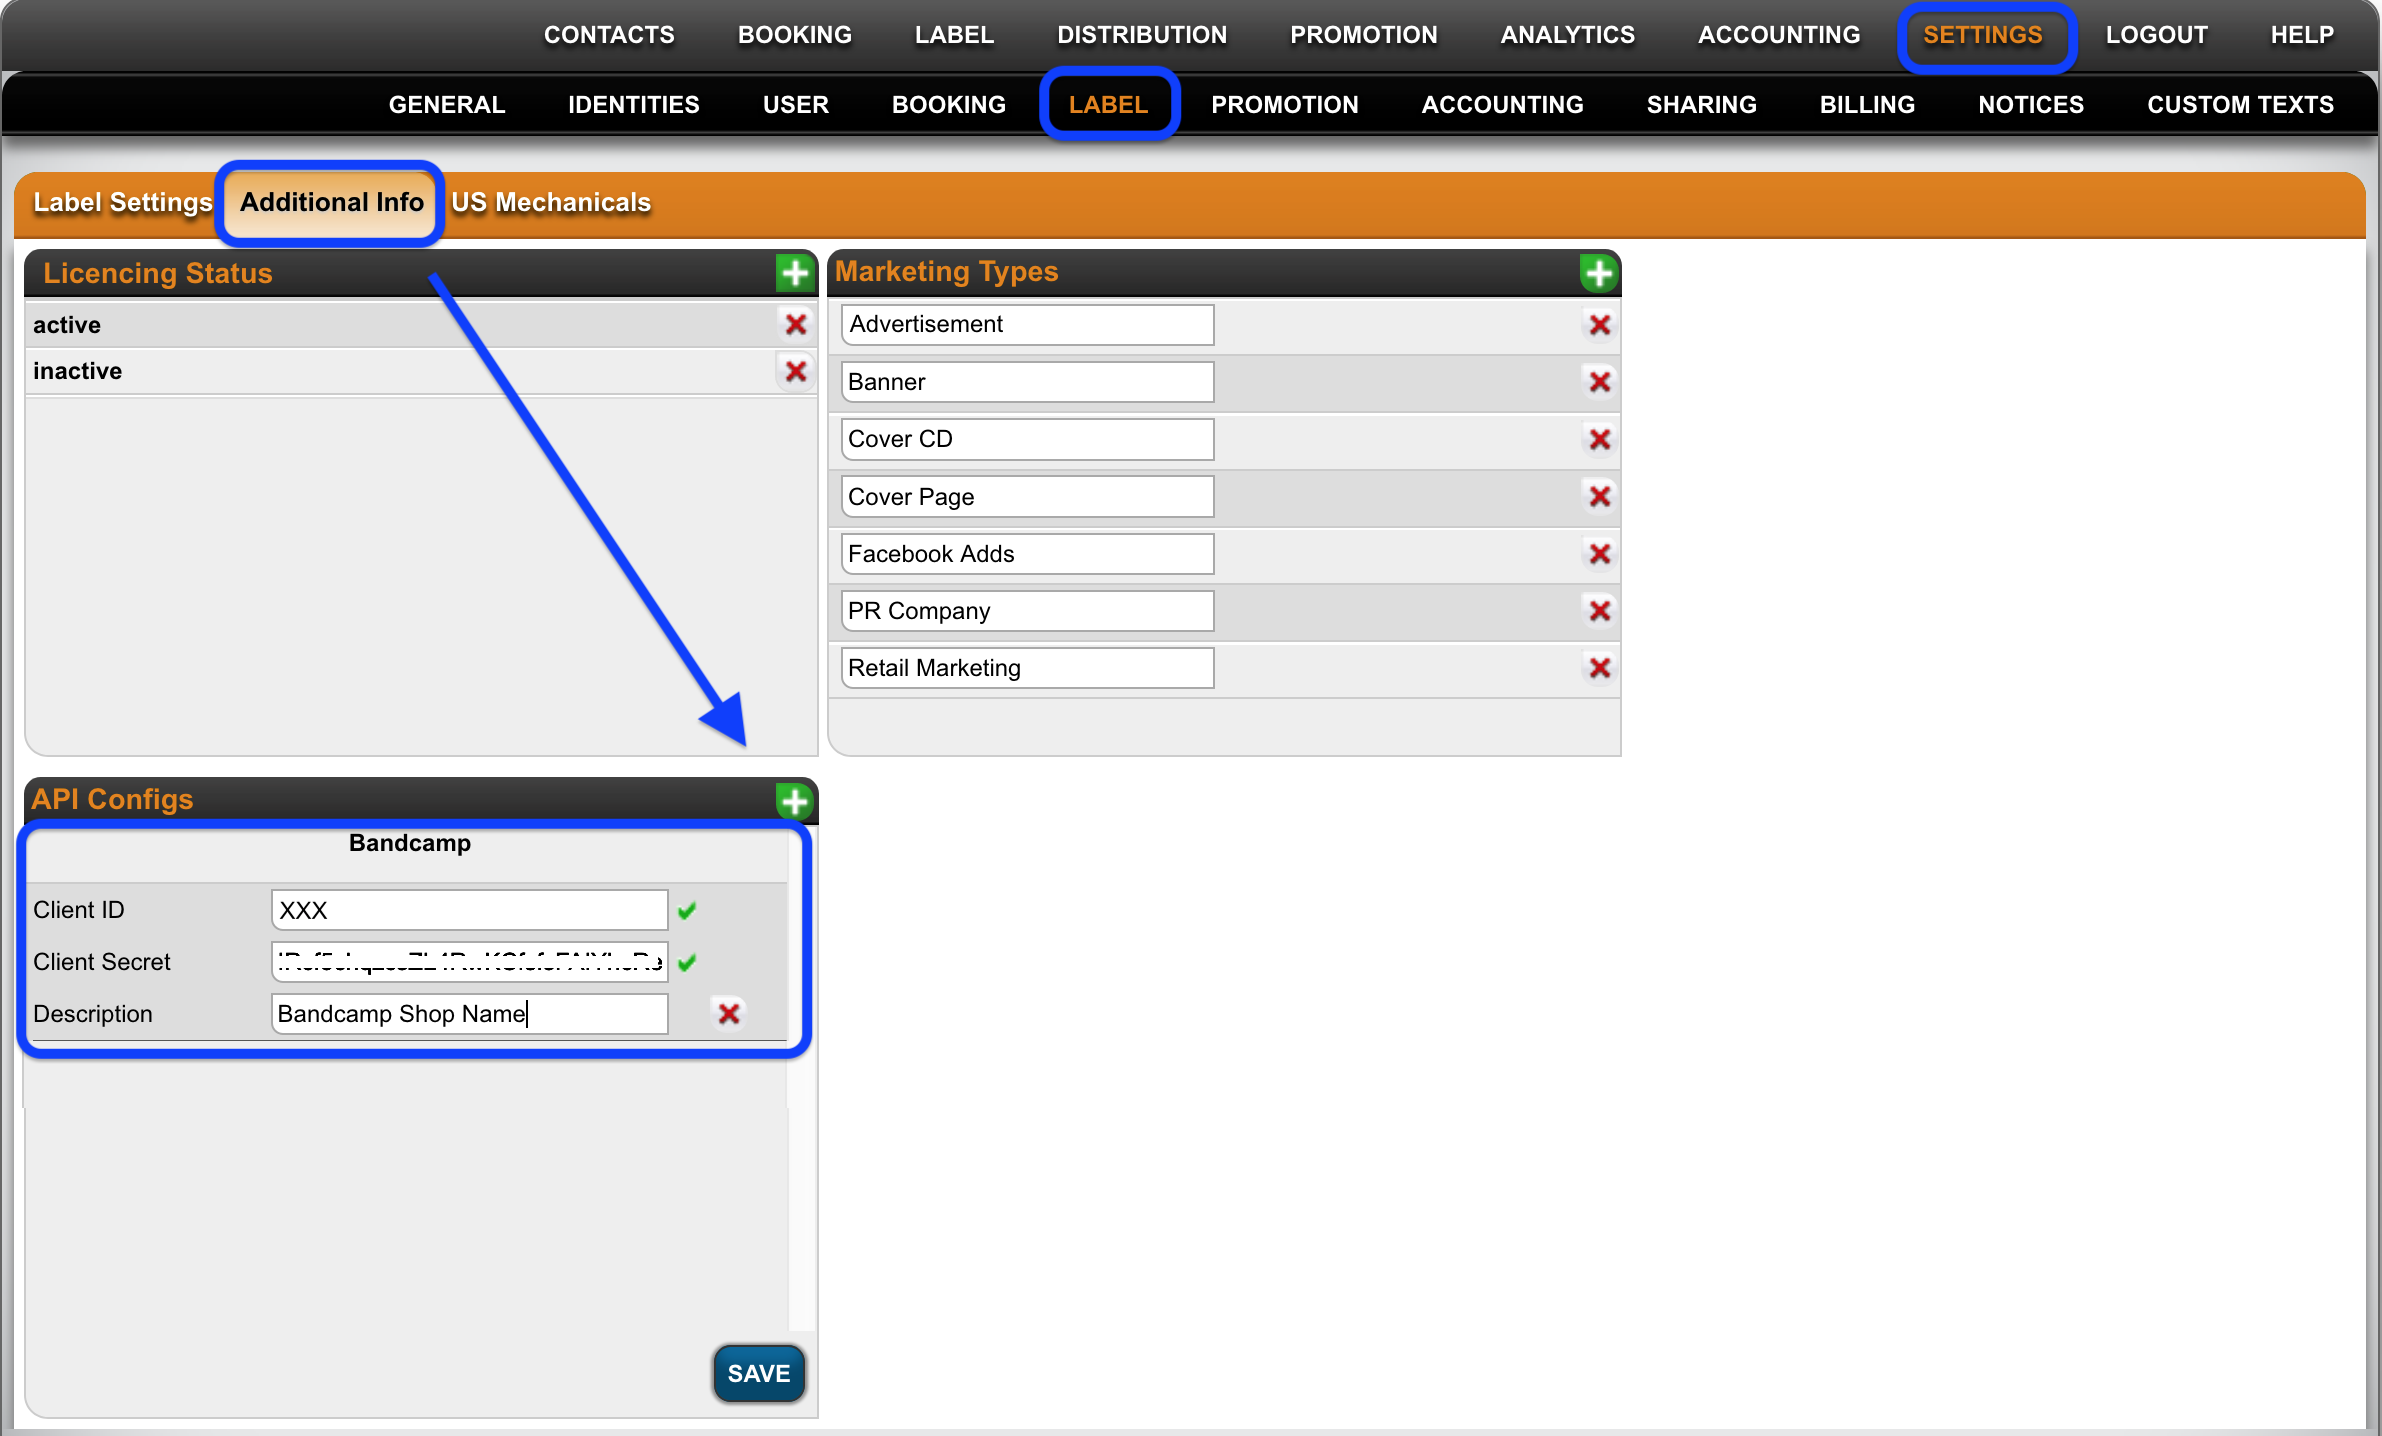Remove the Banner marketing type
Screen dimensions: 2382x1436
(1600, 382)
